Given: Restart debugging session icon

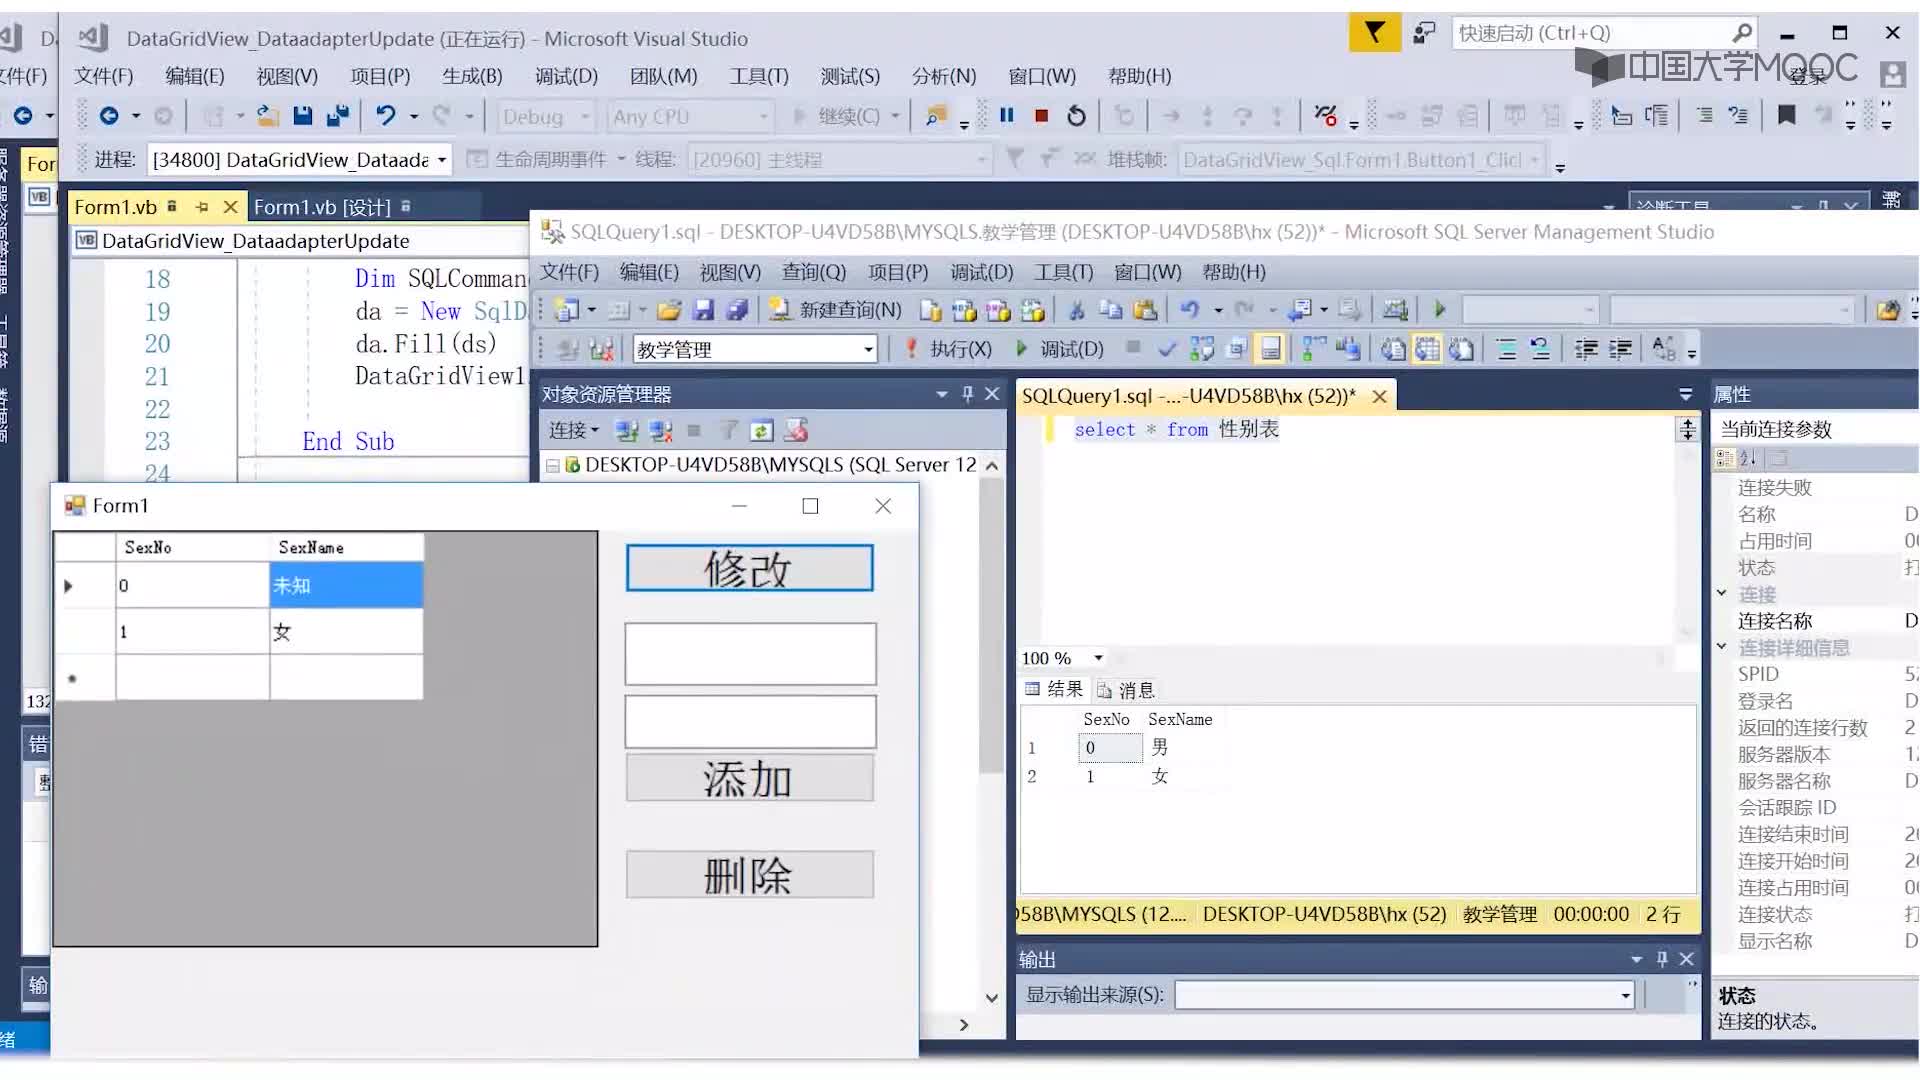Looking at the screenshot, I should coord(1076,116).
